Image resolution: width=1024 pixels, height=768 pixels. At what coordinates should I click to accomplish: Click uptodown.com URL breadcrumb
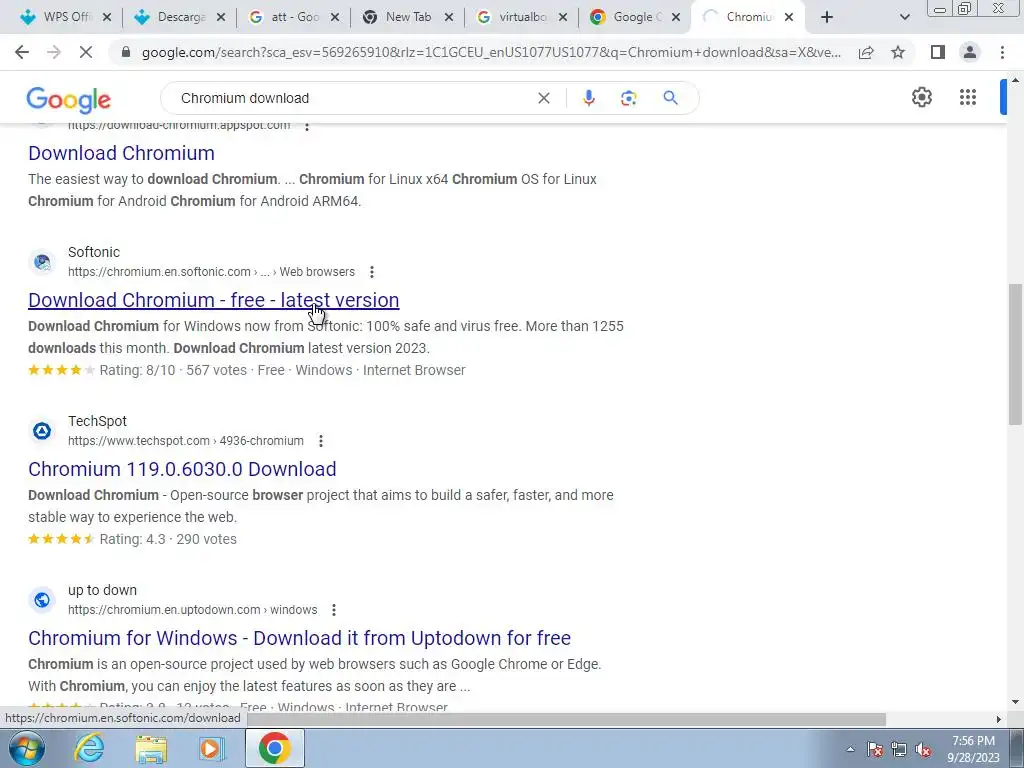click(x=193, y=610)
